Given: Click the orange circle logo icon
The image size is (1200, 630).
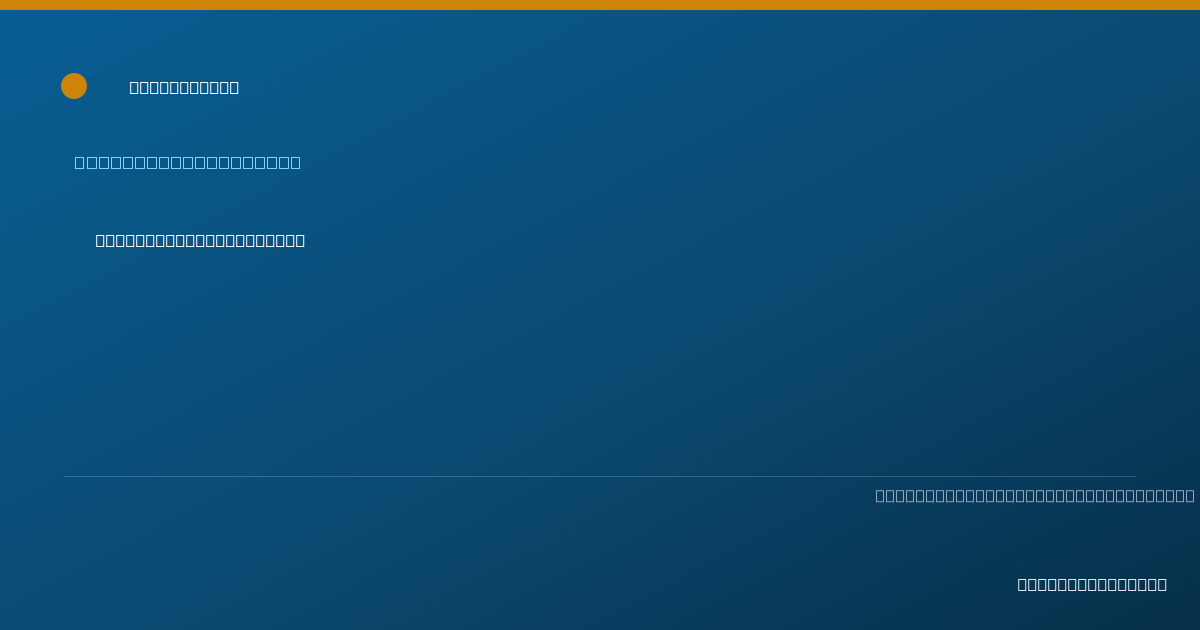Looking at the screenshot, I should click(x=74, y=86).
